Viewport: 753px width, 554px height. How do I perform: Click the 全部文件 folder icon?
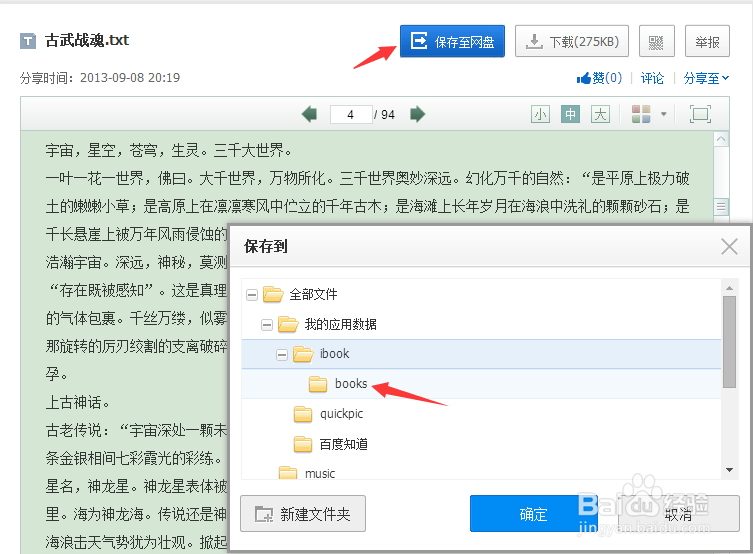tap(273, 294)
